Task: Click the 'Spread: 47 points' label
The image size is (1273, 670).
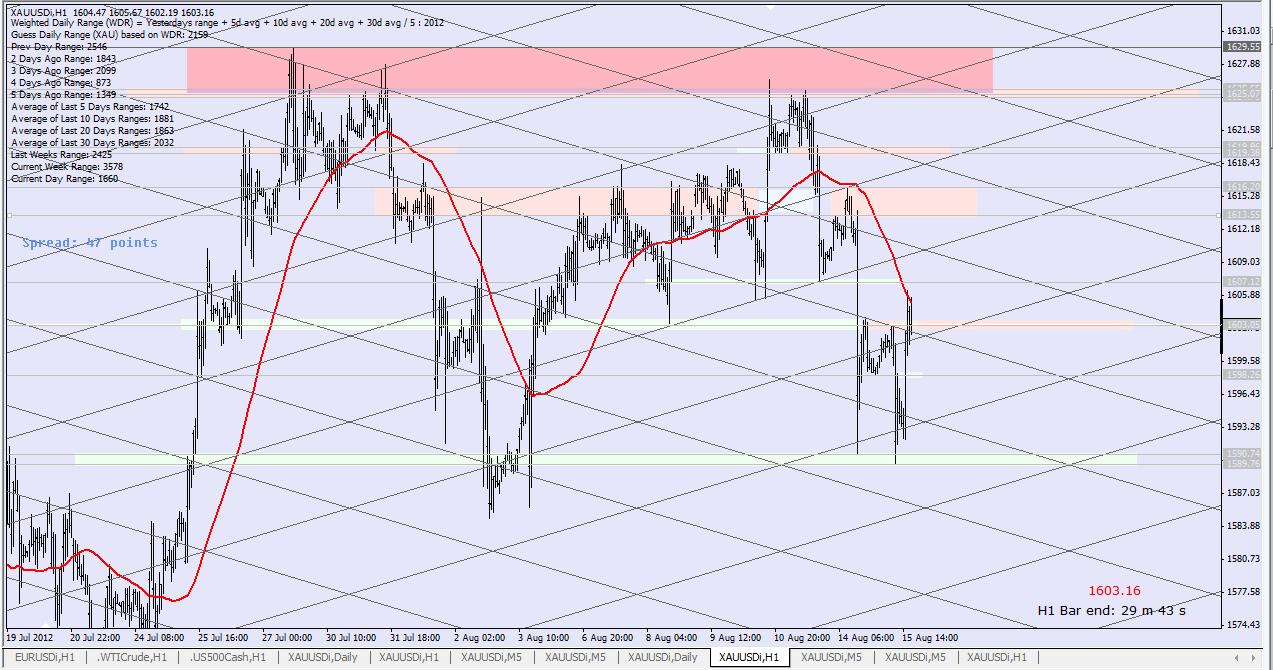Action: pos(90,243)
